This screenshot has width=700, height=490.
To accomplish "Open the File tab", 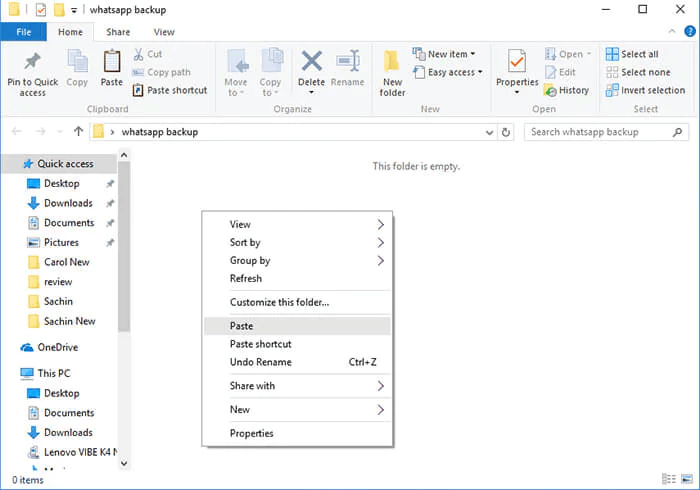I will pos(24,32).
